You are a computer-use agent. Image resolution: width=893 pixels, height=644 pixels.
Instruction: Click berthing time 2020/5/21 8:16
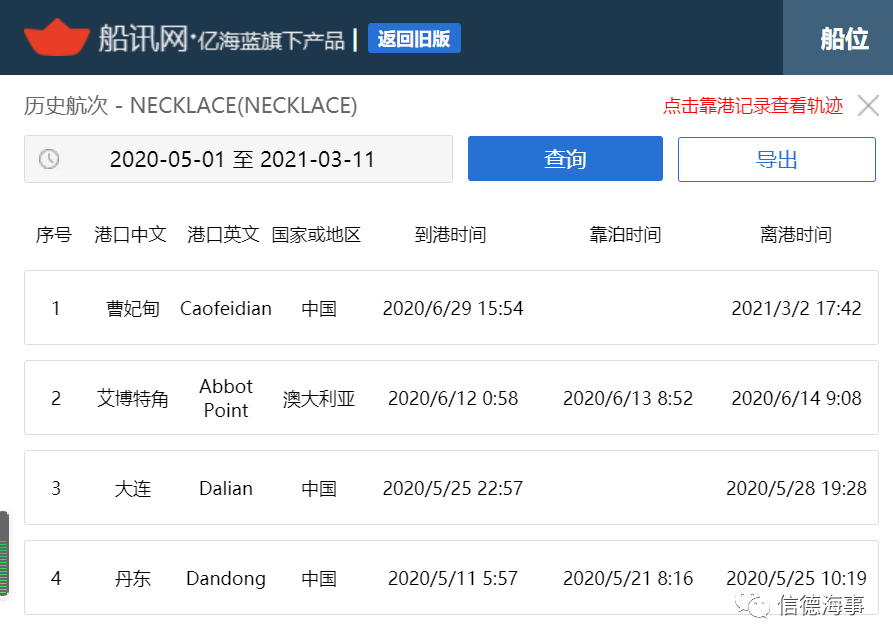coord(628,578)
